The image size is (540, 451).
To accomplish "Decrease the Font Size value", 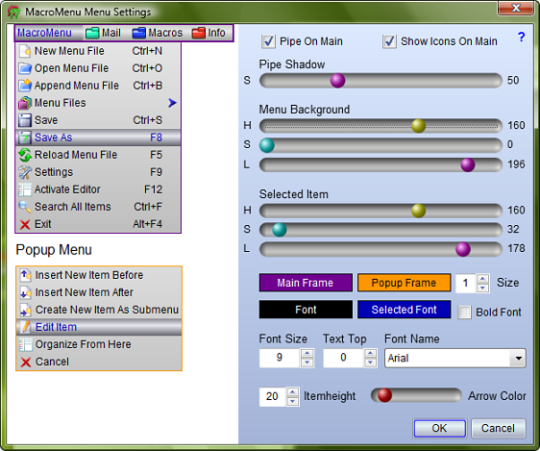I will coord(307,362).
